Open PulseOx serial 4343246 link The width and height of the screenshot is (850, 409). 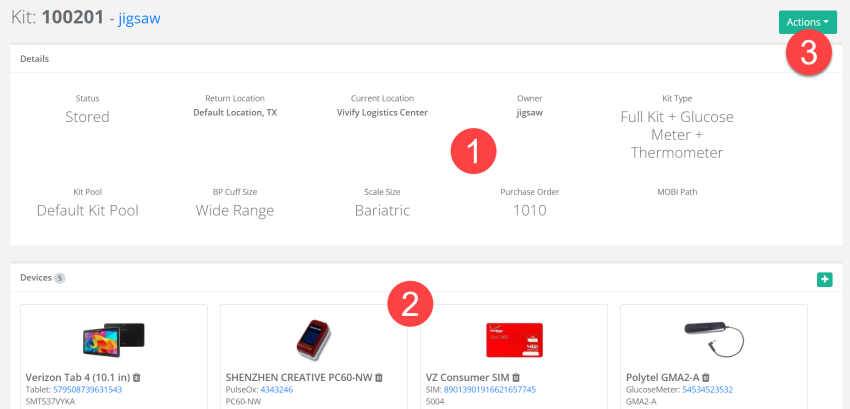(x=276, y=389)
